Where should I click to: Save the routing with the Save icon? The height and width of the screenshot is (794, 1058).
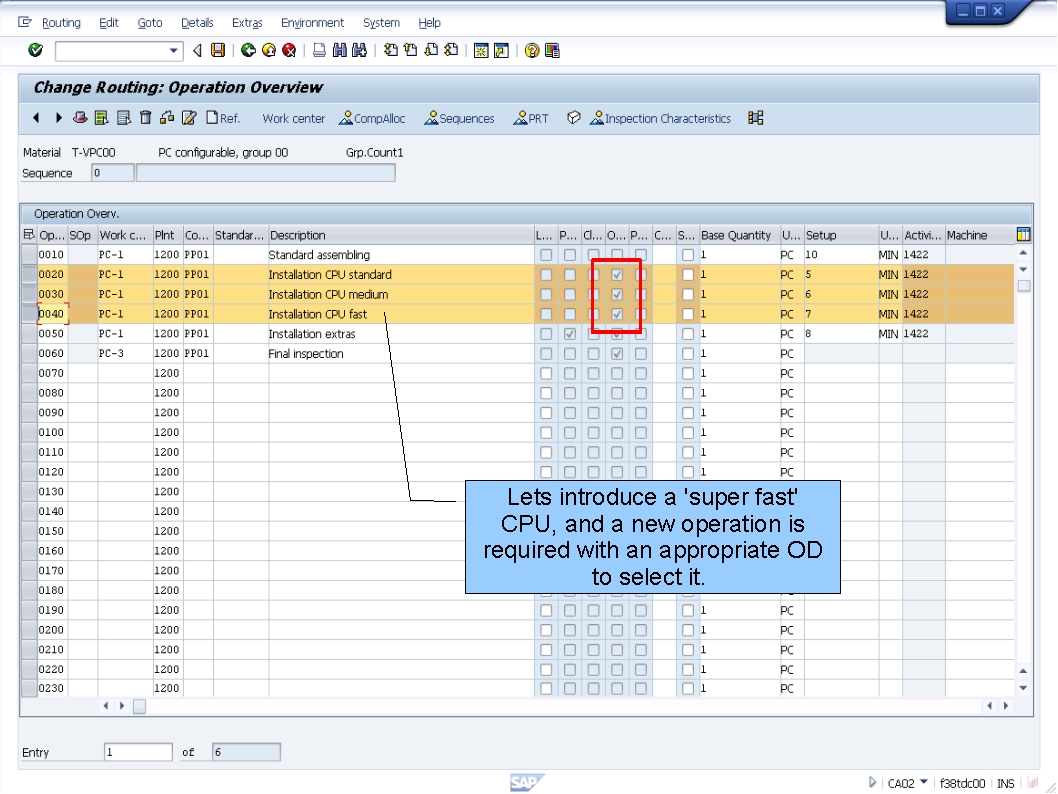pyautogui.click(x=217, y=50)
